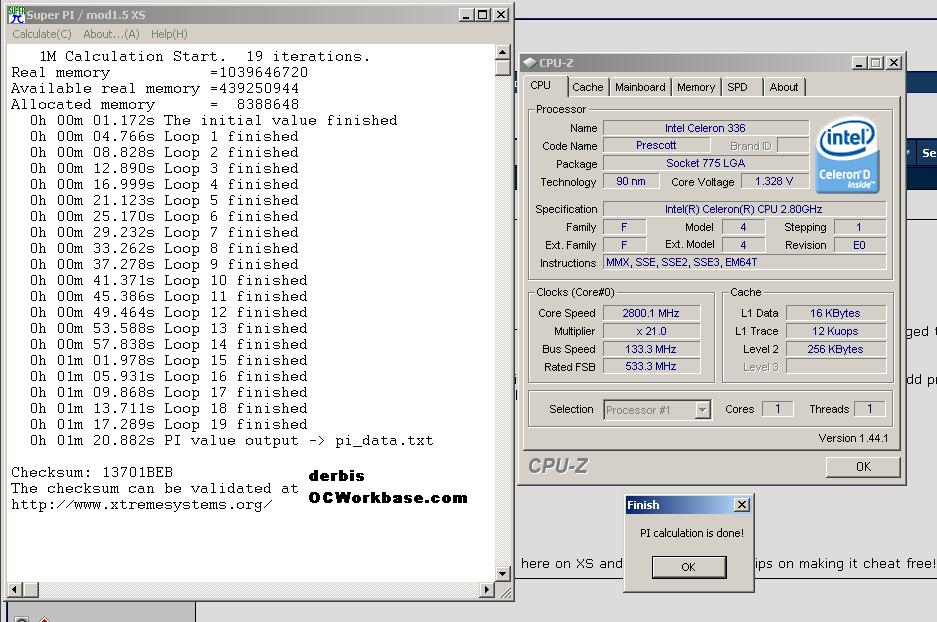Switch to the SPD tab in CPU-Z

(742, 87)
